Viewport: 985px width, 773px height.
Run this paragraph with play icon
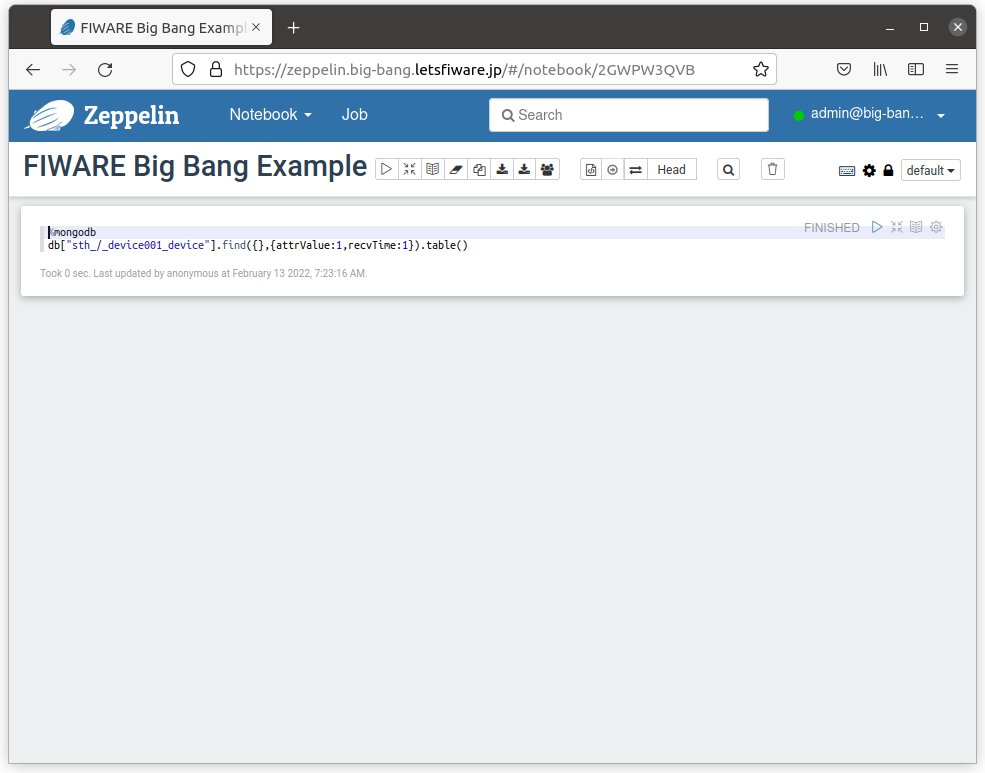point(877,227)
